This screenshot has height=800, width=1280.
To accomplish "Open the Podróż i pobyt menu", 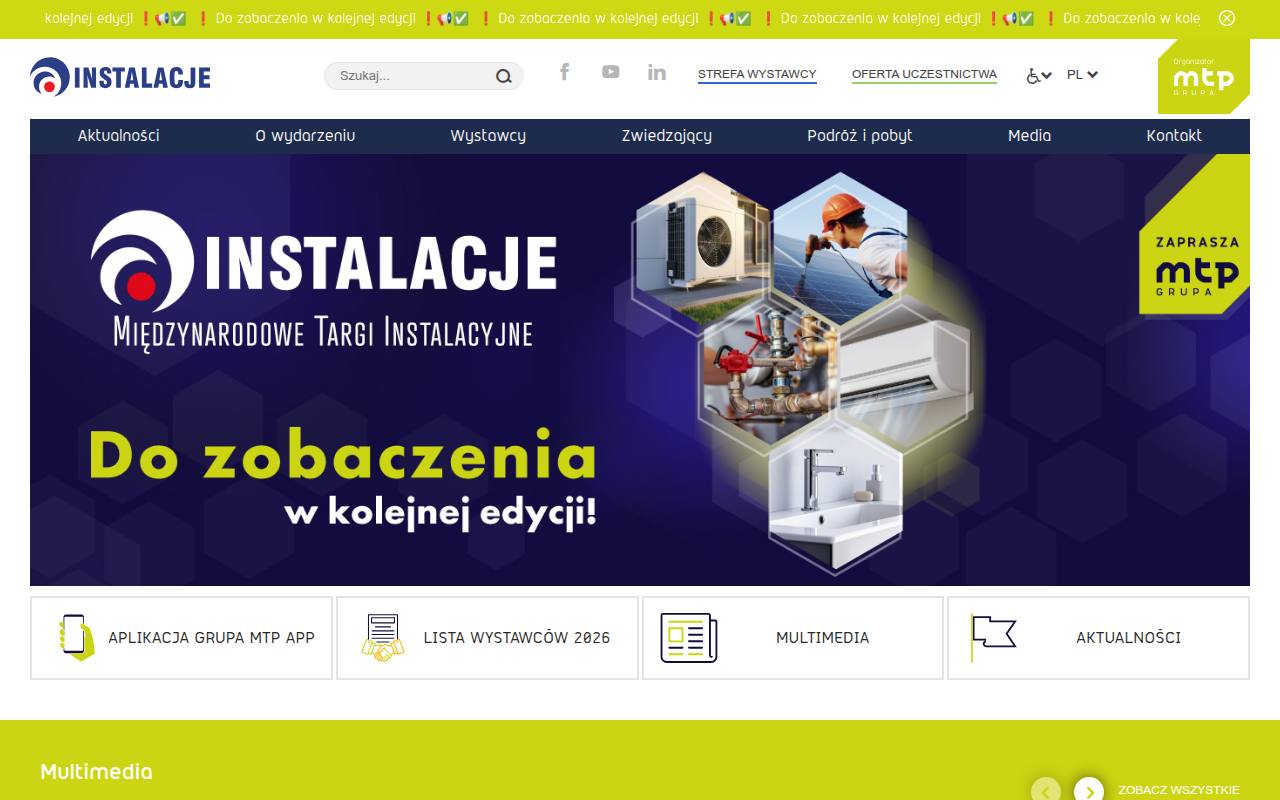I will click(x=860, y=136).
